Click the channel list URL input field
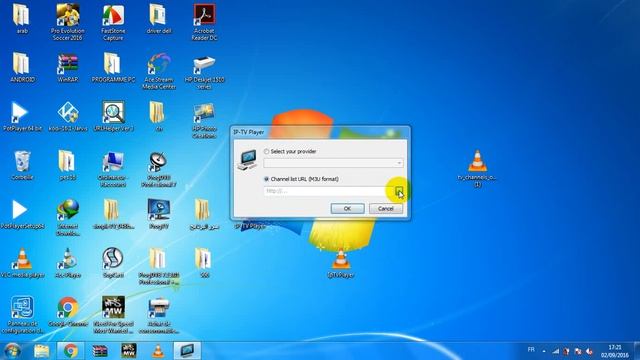 328,191
